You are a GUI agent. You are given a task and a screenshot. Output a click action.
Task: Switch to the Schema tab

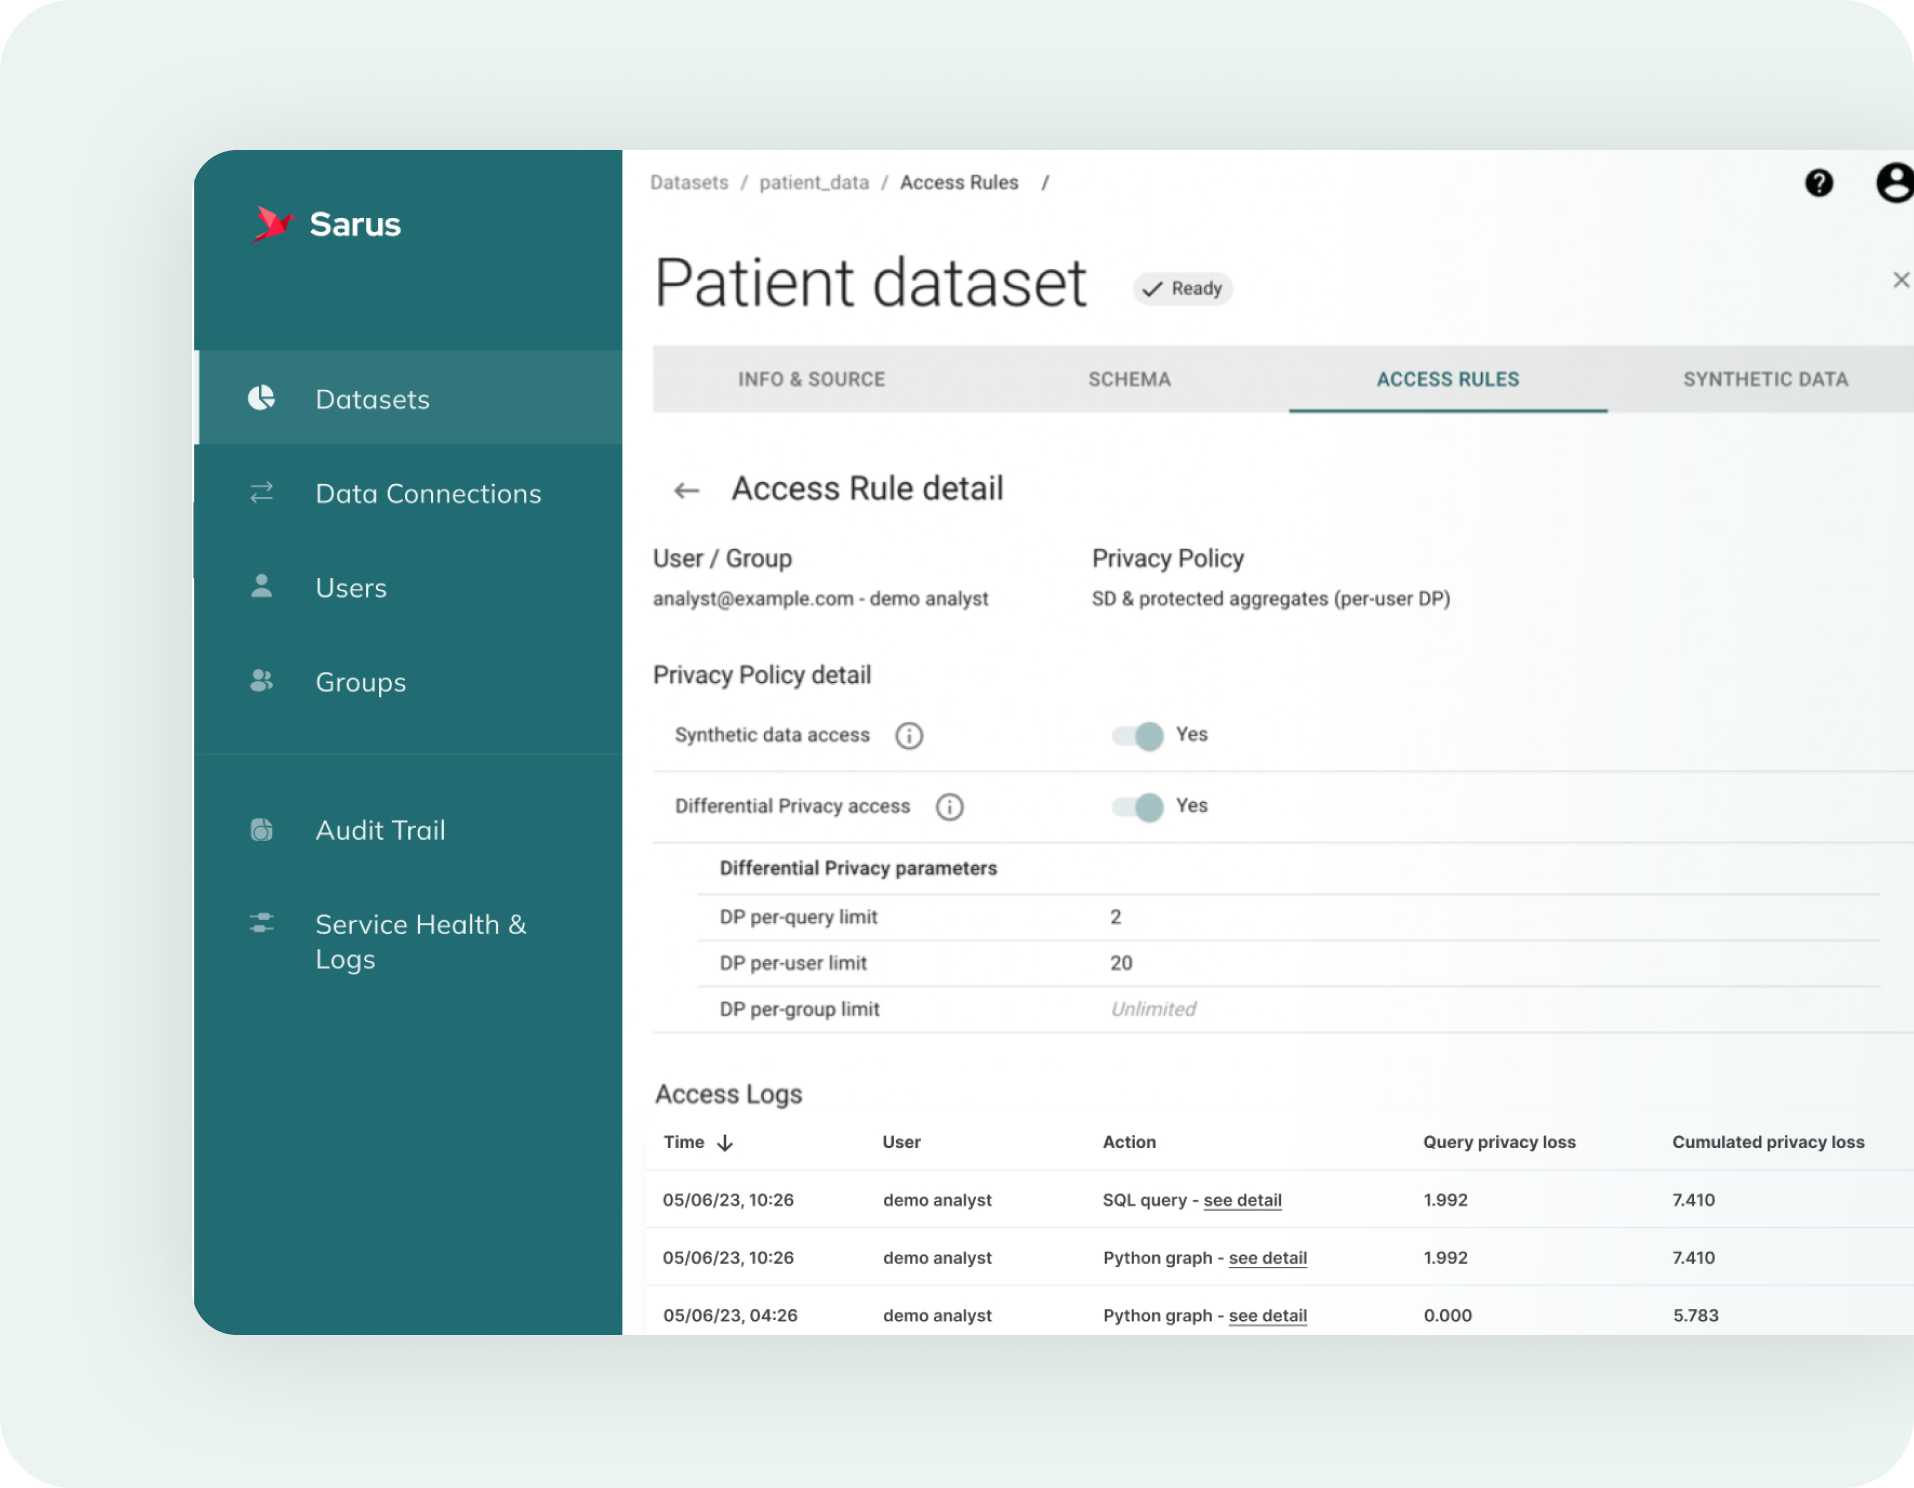1129,379
